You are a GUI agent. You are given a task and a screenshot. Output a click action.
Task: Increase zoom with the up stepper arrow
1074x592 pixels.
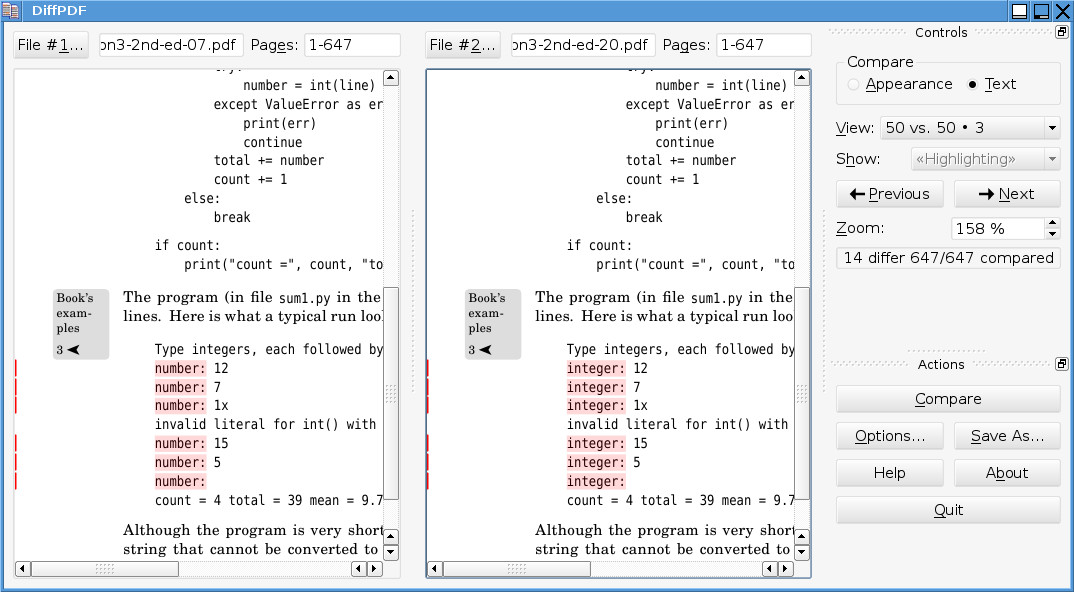coord(1053,223)
